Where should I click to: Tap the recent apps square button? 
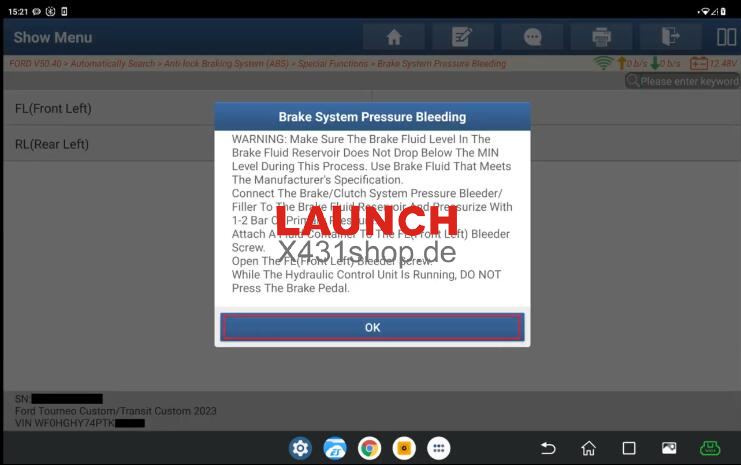click(629, 448)
